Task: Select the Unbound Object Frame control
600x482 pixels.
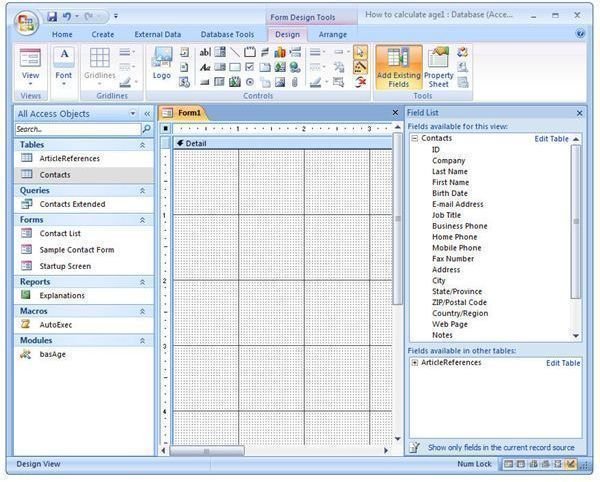Action: coord(280,67)
